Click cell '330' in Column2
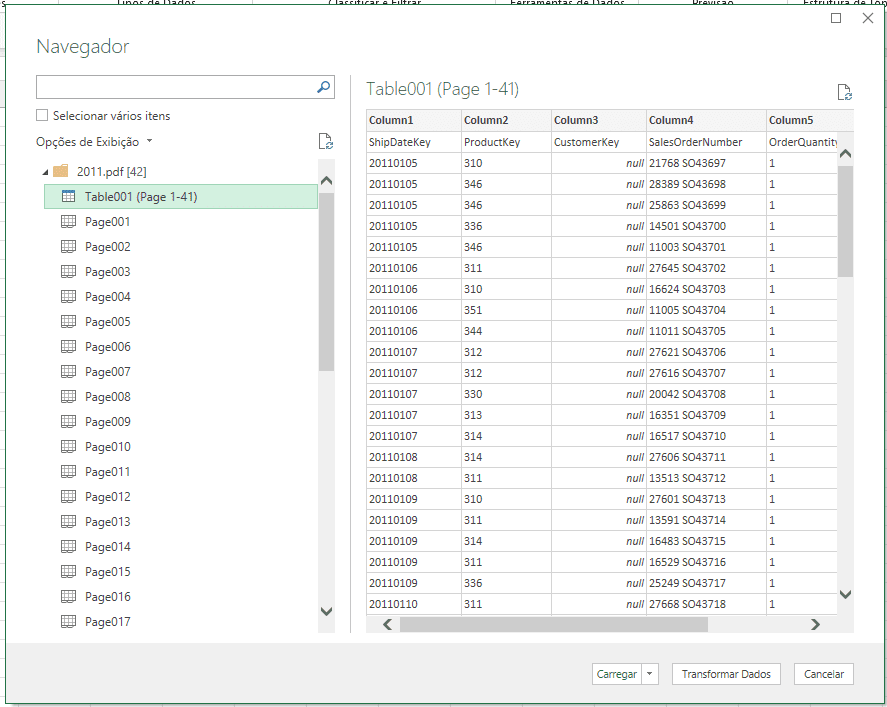 coord(506,394)
